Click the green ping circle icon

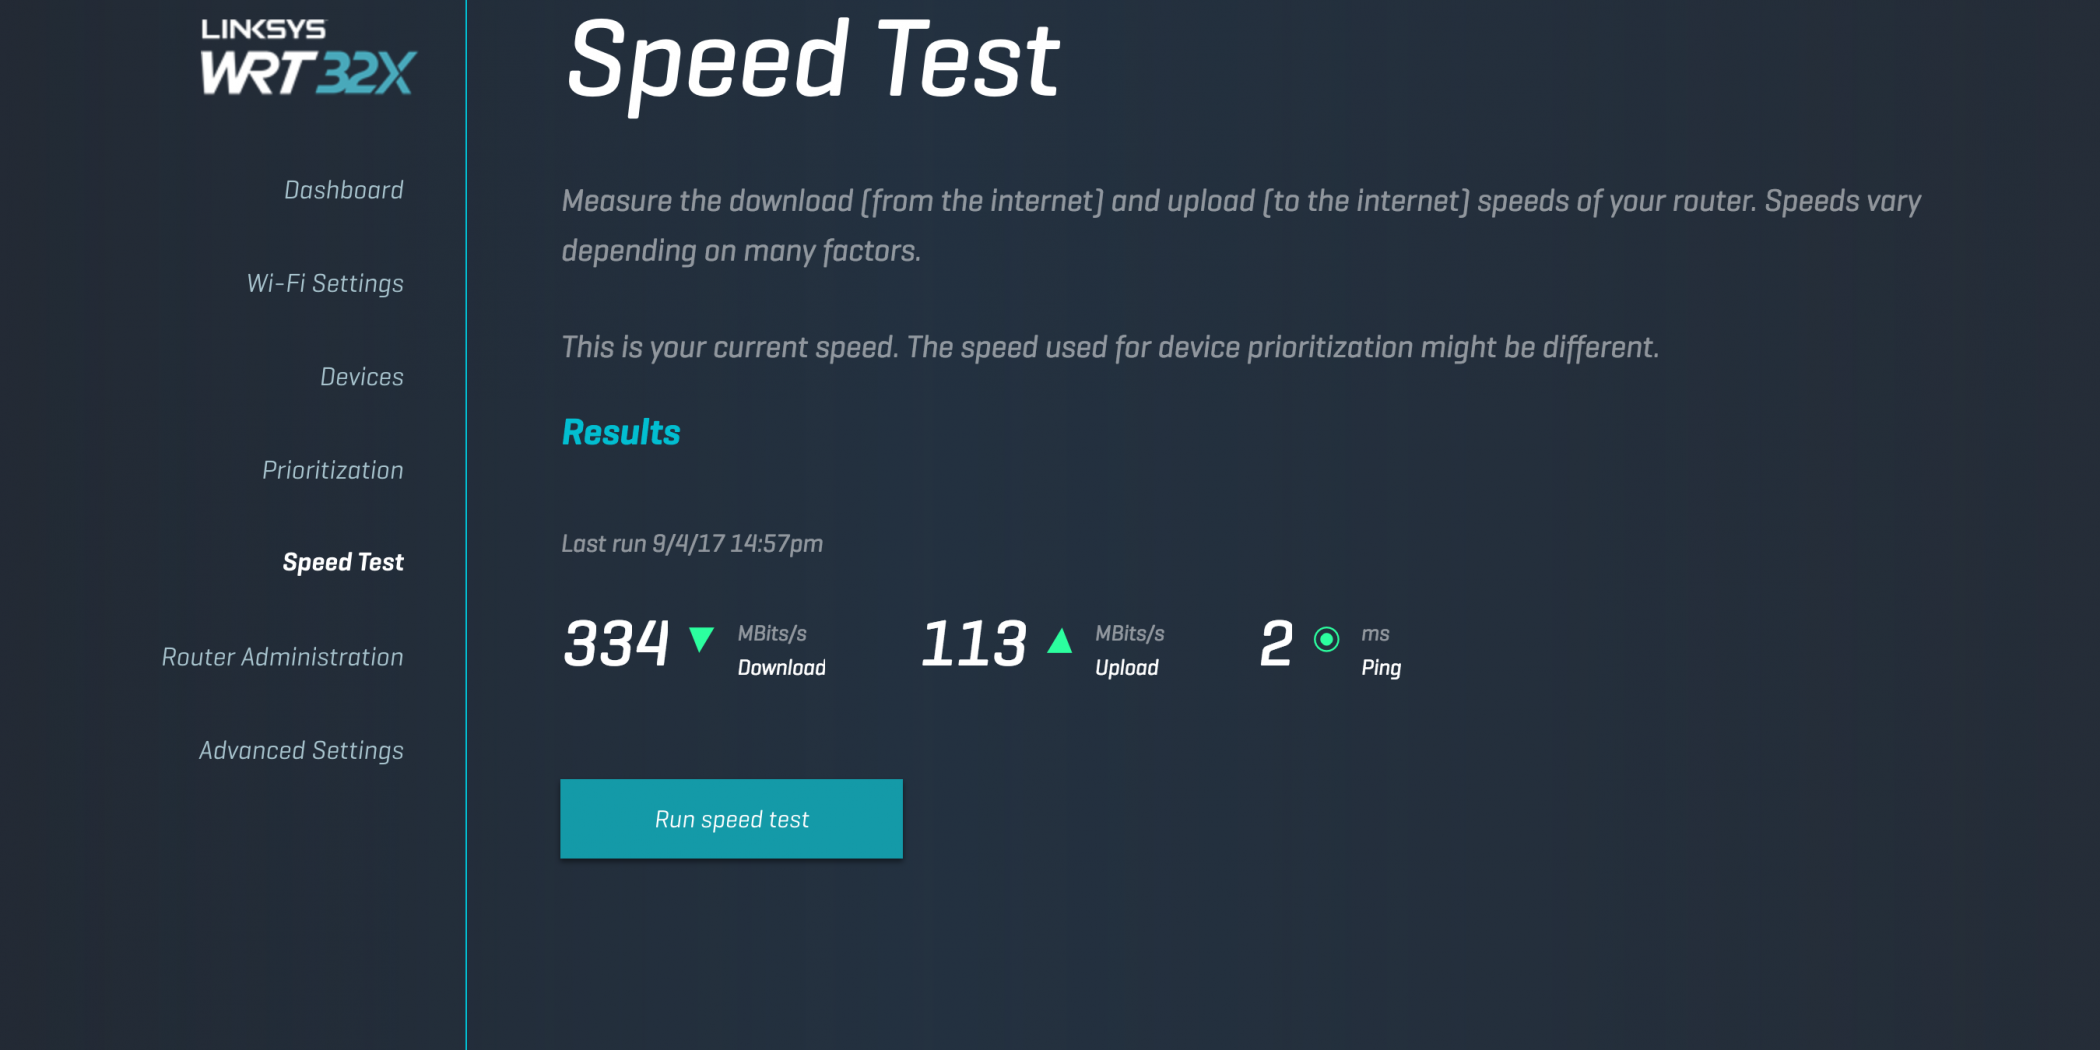pyautogui.click(x=1326, y=639)
